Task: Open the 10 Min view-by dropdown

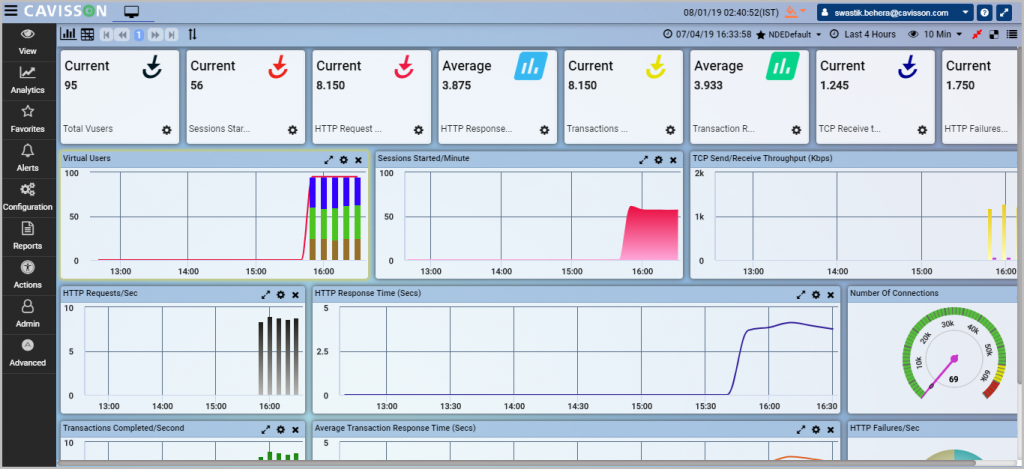Action: (943, 34)
